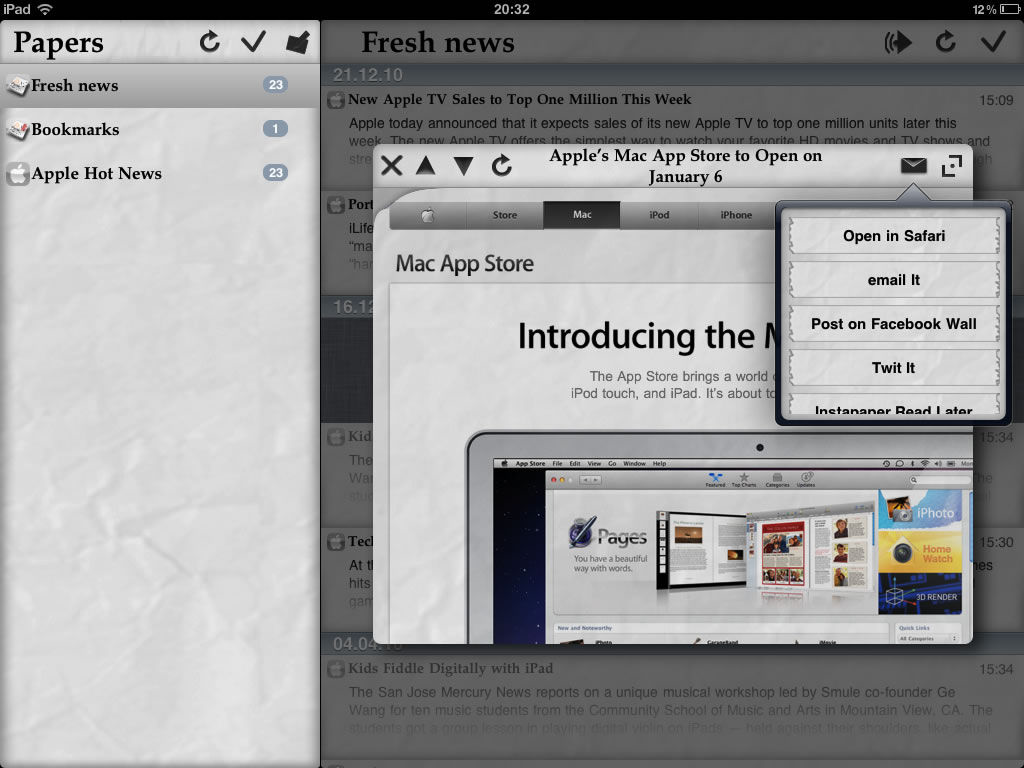Tap the edit-feed pencil icon in Papers toolbar
Image resolution: width=1024 pixels, height=768 pixels.
(x=295, y=42)
